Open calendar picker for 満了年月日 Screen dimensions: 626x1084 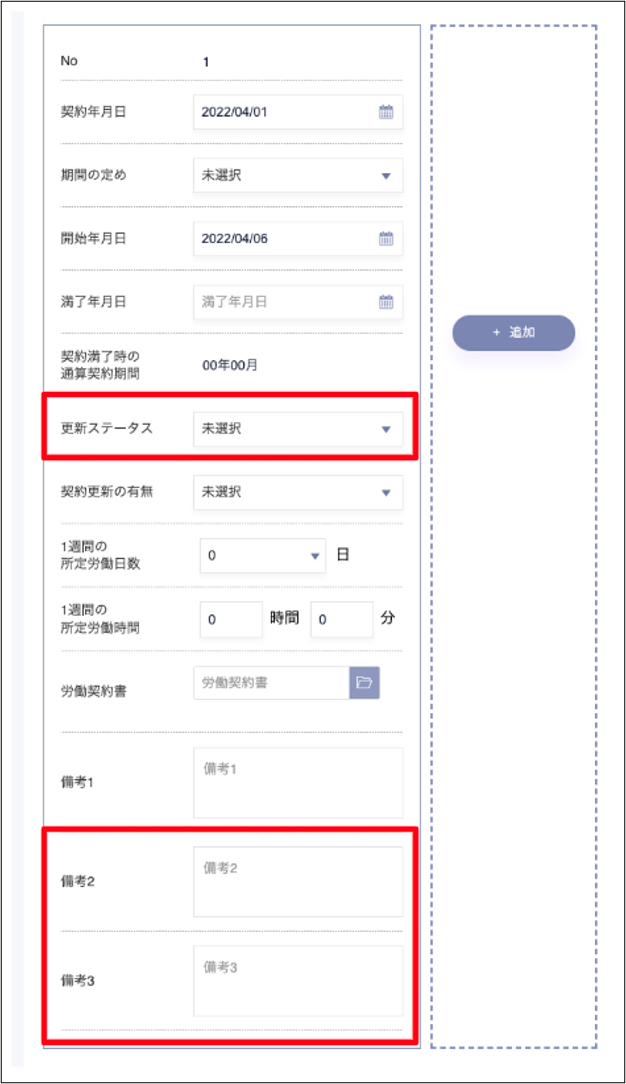386,302
